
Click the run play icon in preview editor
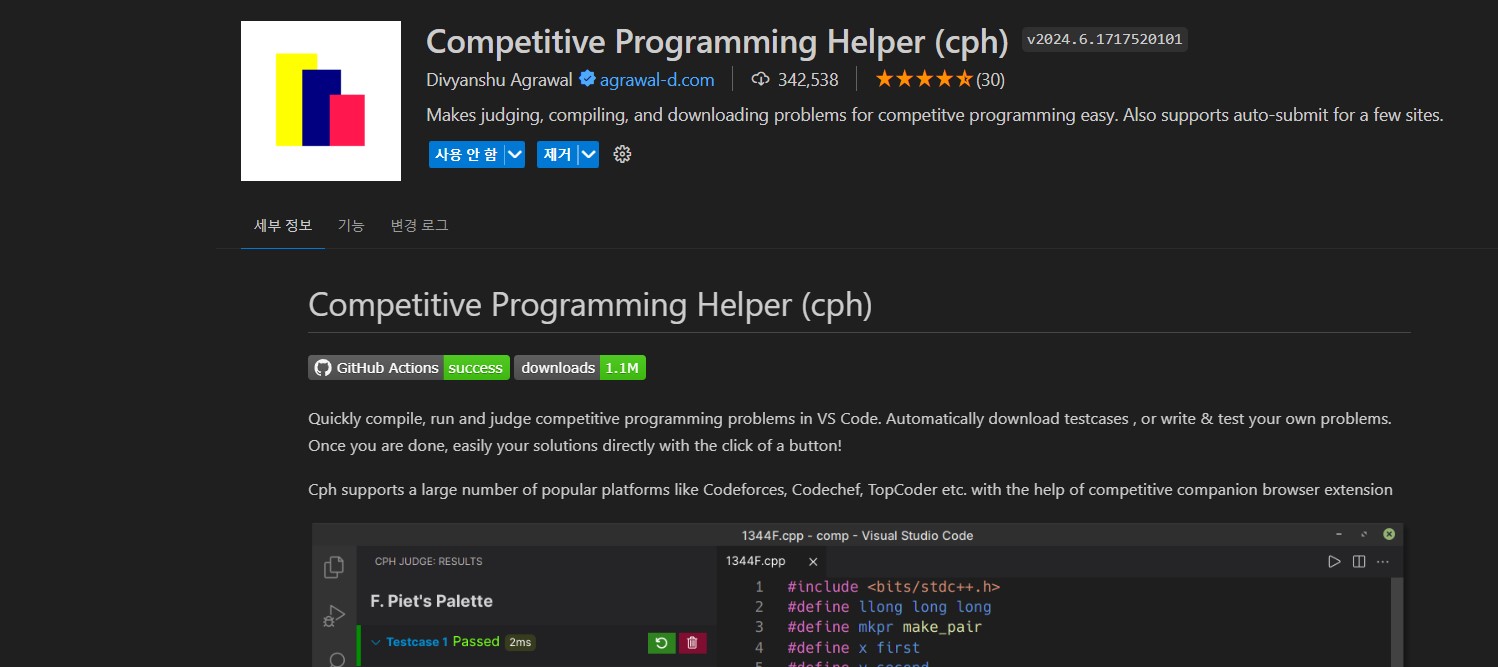[1334, 562]
